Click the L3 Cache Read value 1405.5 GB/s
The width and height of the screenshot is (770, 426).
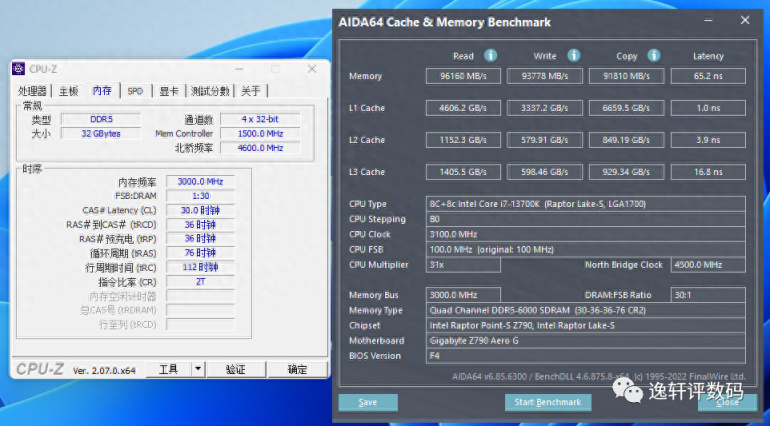[x=463, y=172]
